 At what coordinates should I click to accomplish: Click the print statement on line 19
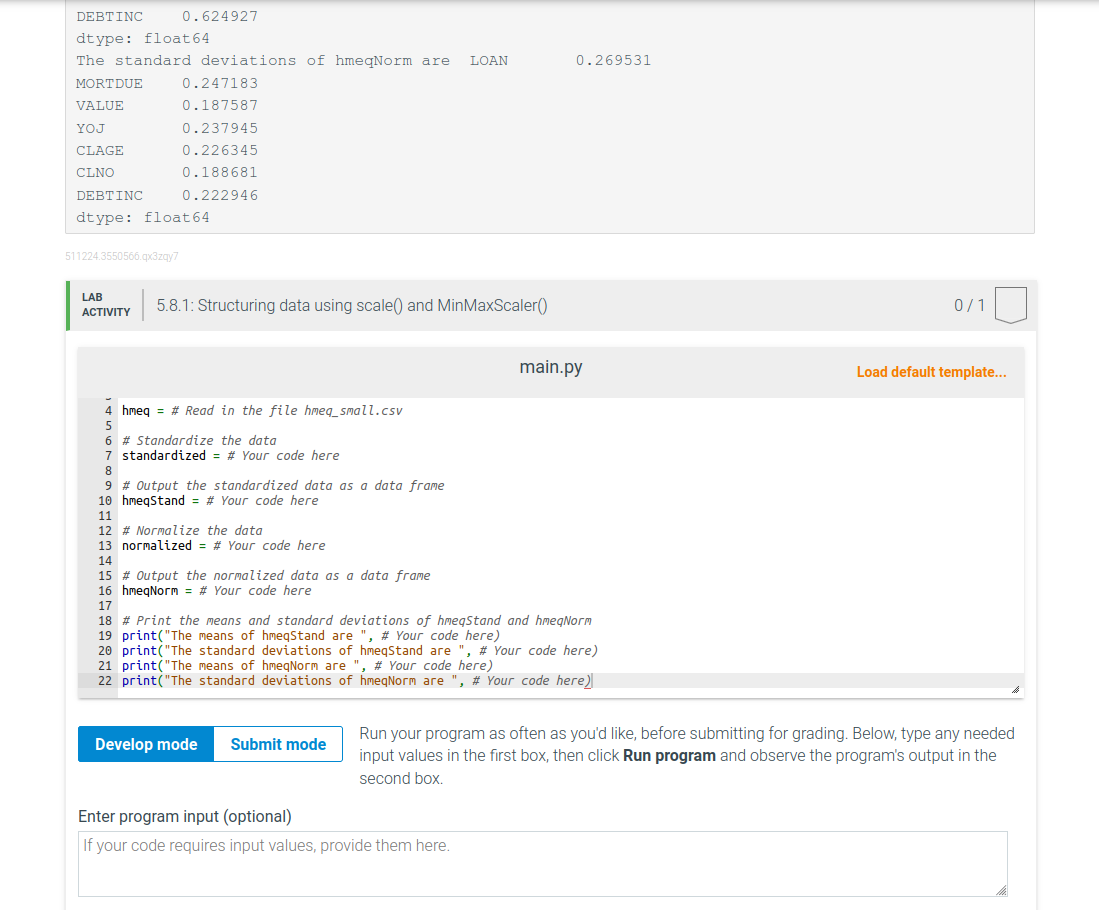click(300, 635)
